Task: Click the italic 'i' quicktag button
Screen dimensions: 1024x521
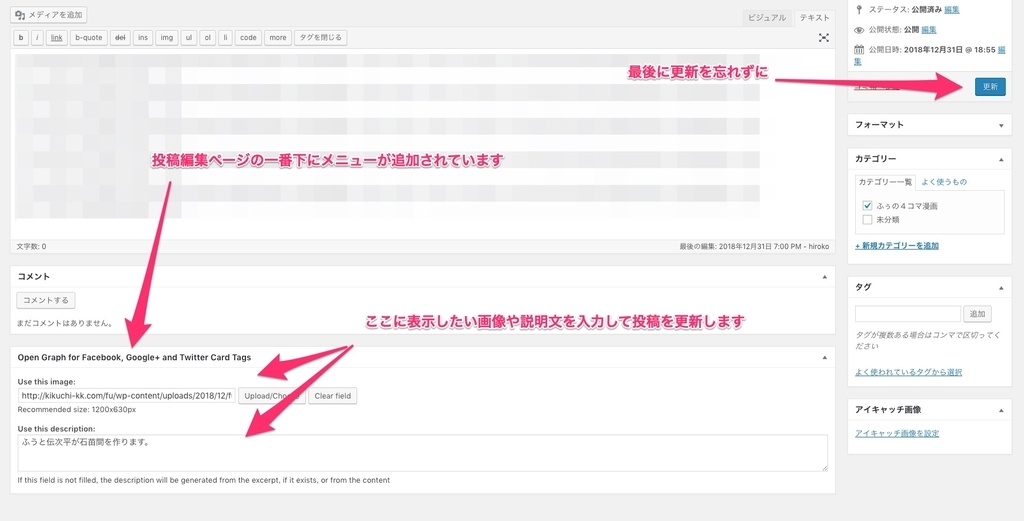Action: point(38,38)
